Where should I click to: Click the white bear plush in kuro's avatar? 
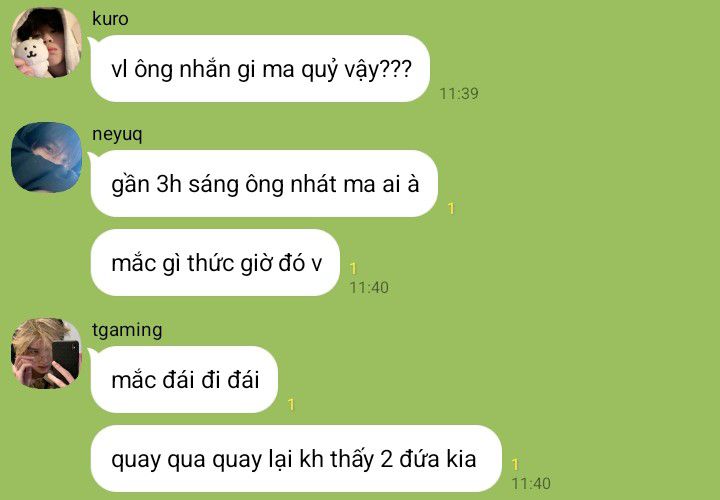pyautogui.click(x=31, y=56)
